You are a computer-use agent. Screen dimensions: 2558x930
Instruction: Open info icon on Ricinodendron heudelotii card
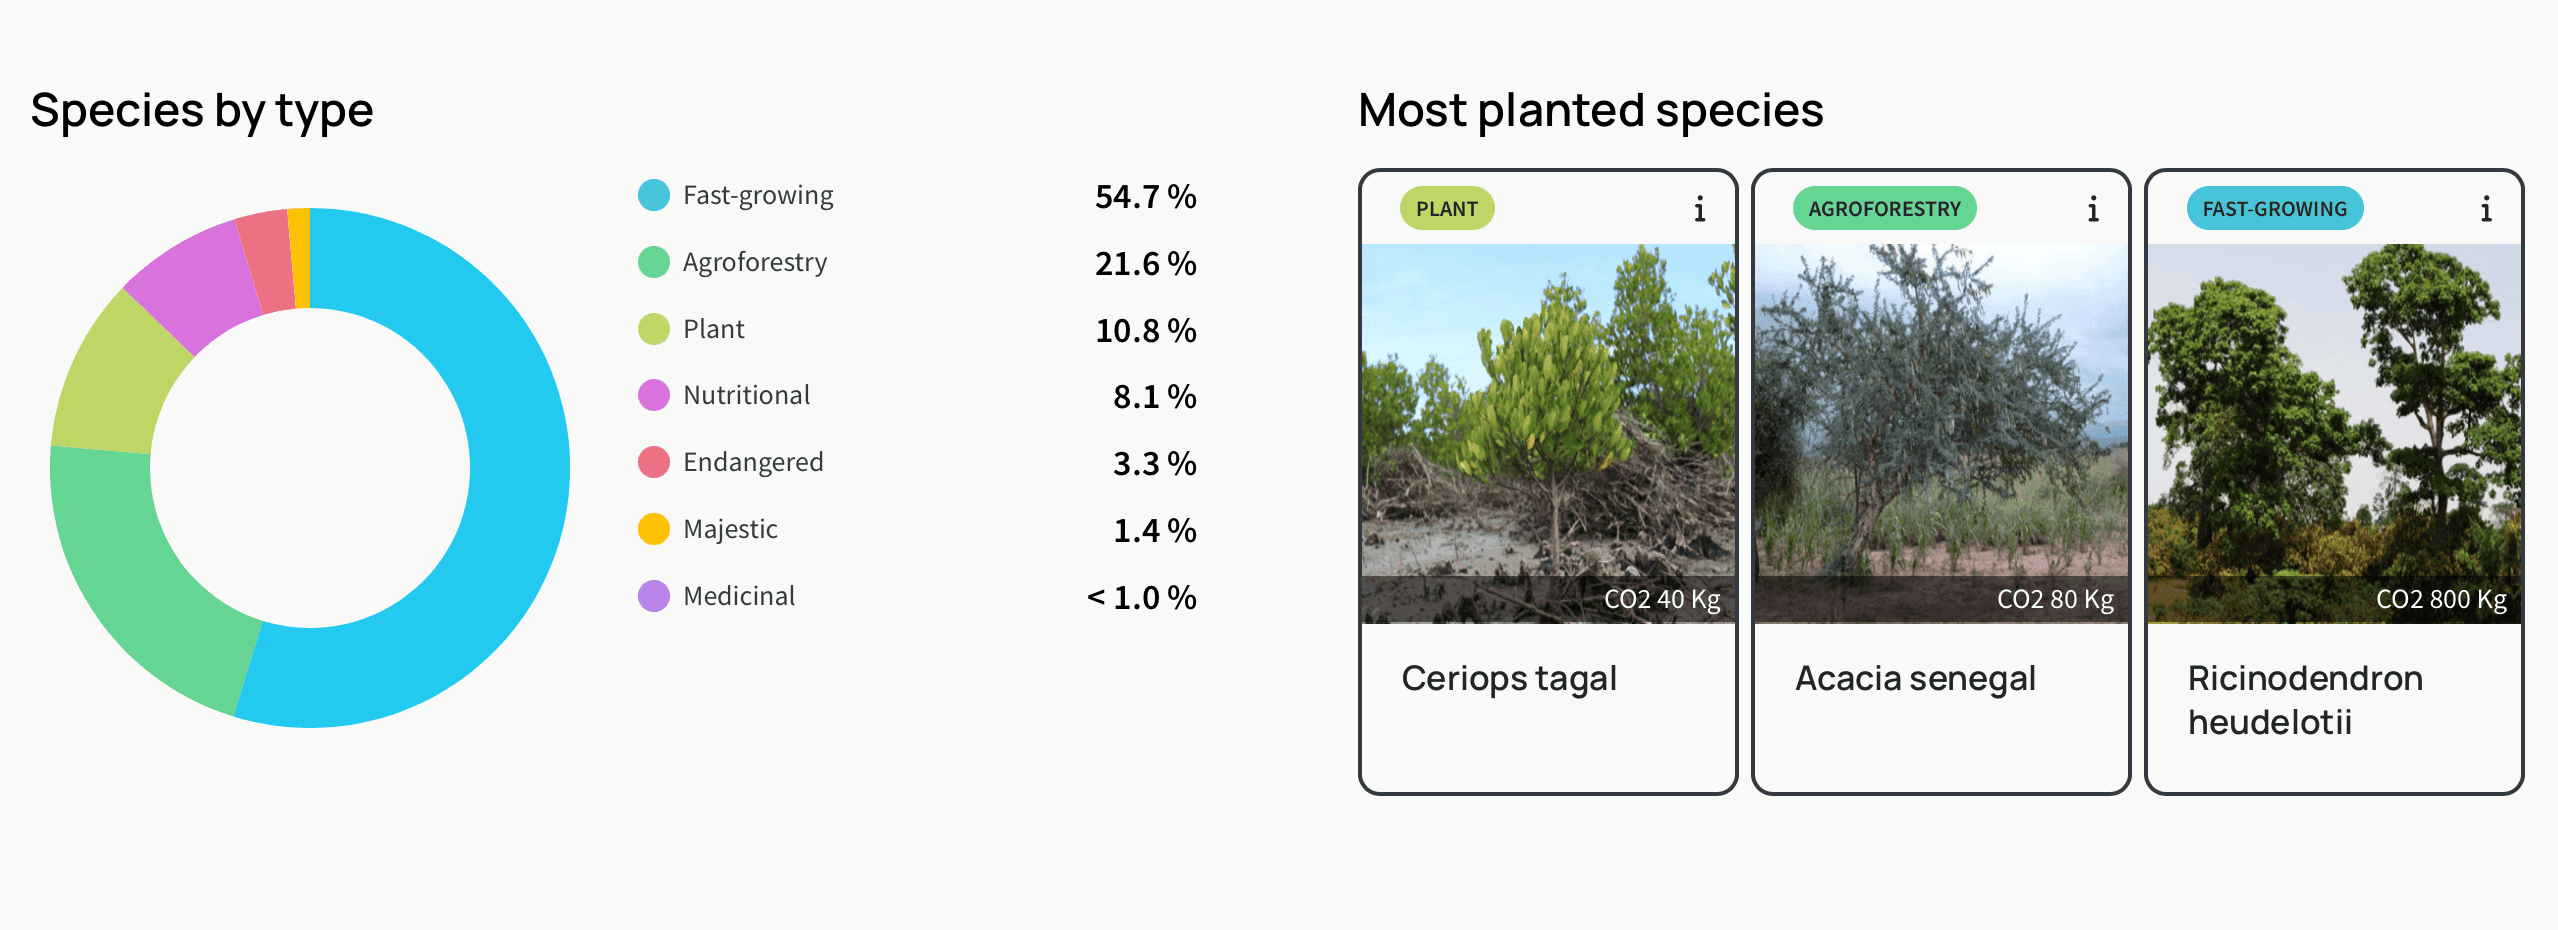coord(2485,209)
